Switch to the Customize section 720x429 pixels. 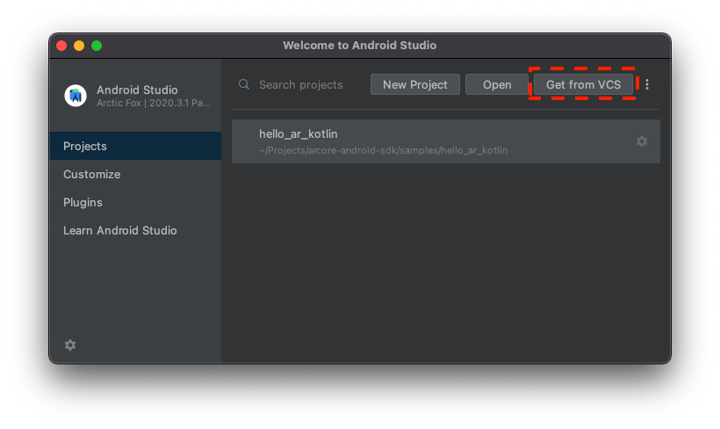coord(92,174)
